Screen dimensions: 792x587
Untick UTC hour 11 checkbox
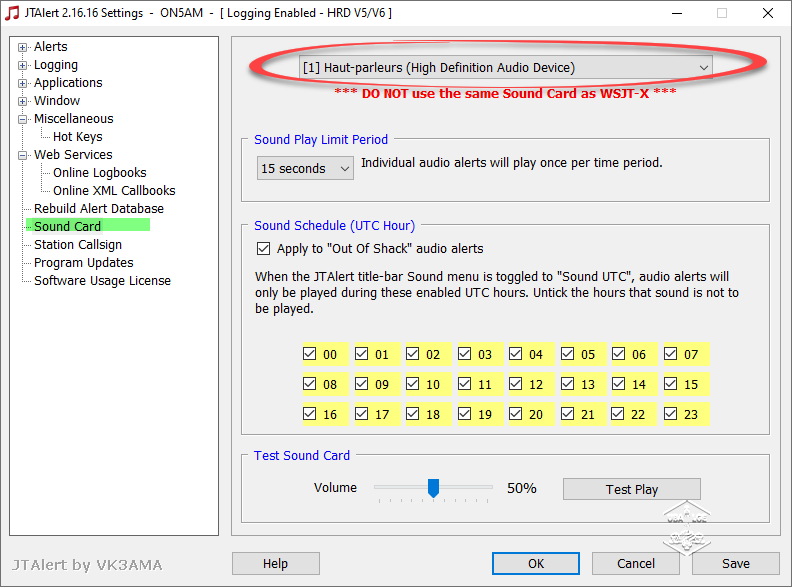(464, 384)
